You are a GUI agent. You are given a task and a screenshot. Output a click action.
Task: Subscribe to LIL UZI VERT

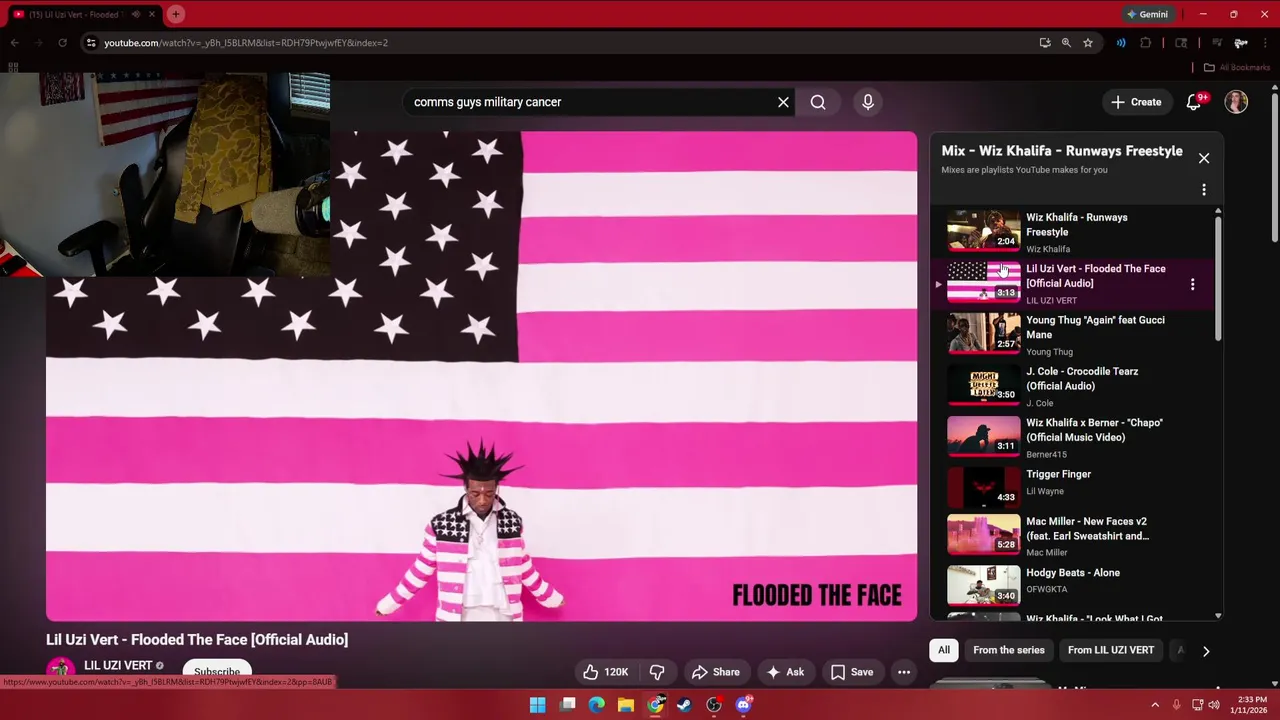click(x=217, y=672)
